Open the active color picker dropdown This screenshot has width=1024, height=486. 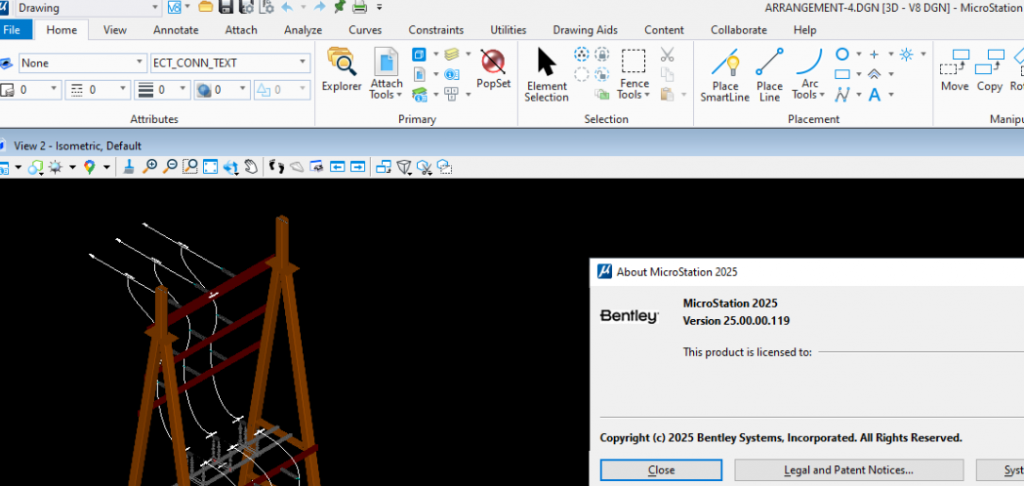point(53,90)
